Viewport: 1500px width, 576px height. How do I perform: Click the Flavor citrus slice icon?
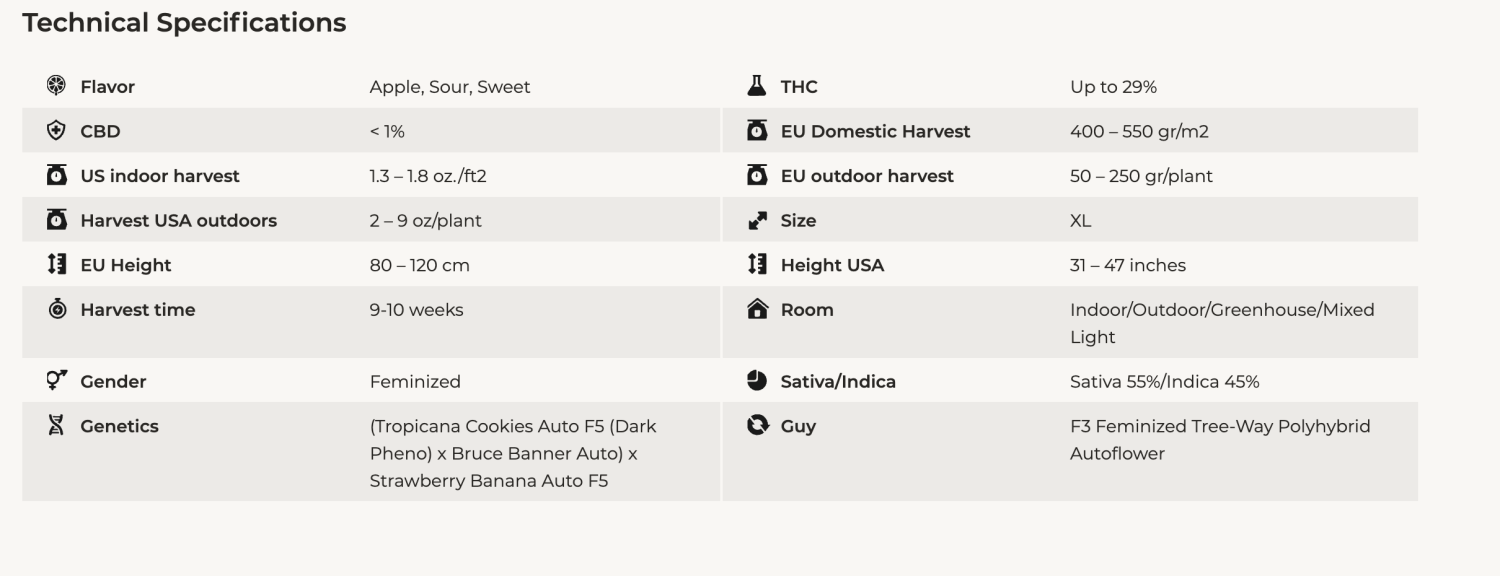(x=57, y=86)
